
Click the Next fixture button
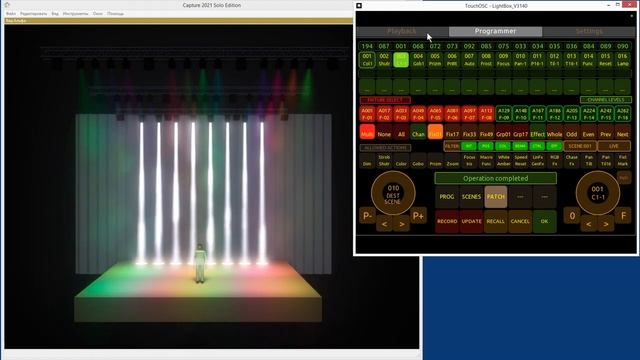(x=622, y=132)
